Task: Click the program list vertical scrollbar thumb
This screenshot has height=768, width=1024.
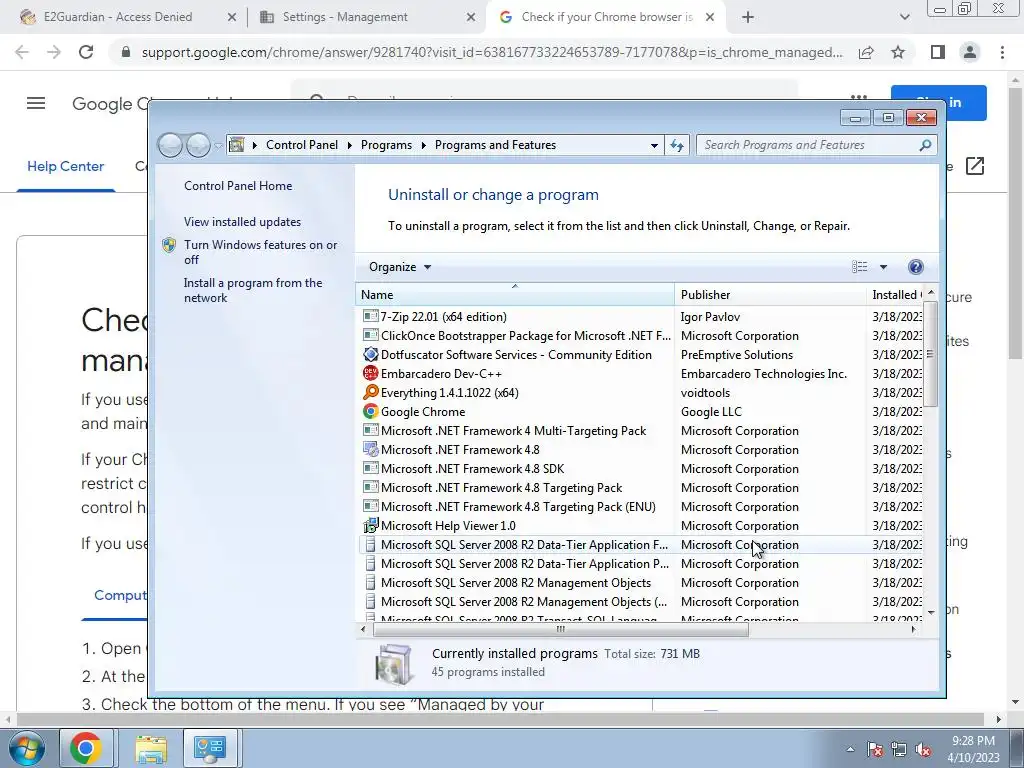Action: tap(930, 354)
